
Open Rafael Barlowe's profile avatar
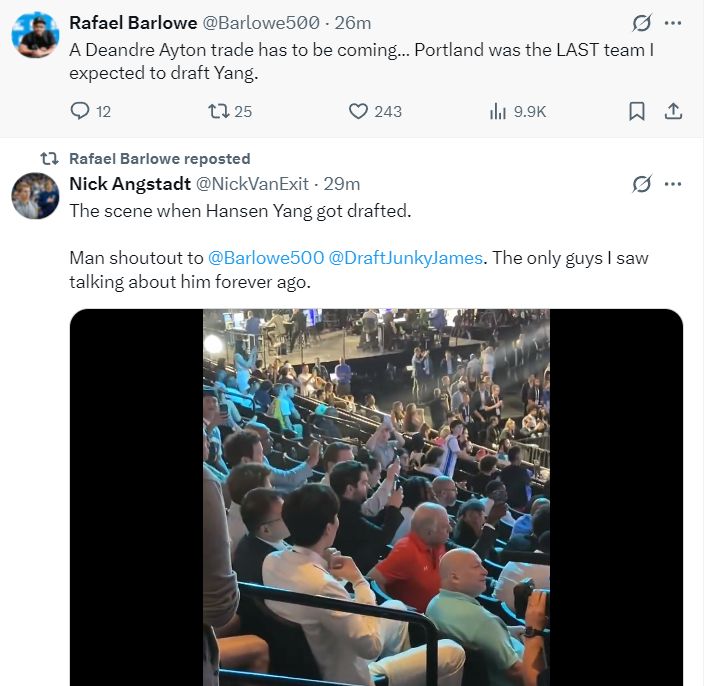(x=35, y=35)
